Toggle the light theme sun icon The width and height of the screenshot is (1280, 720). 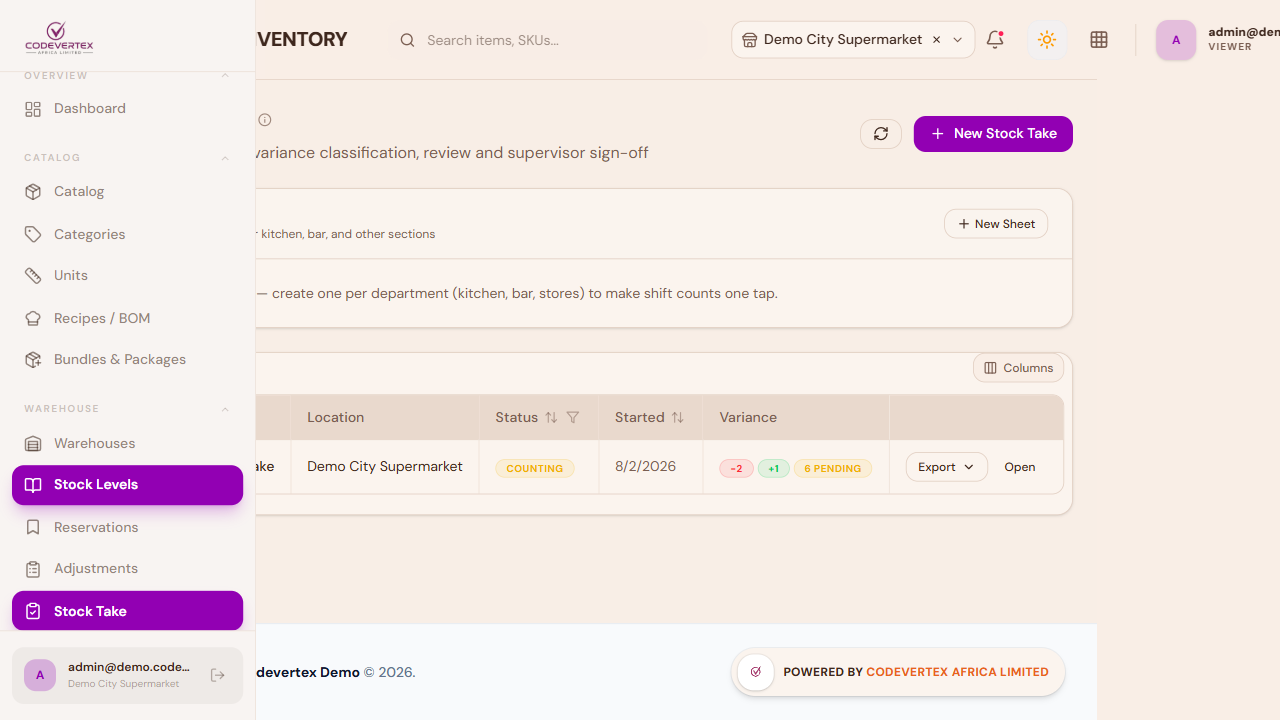click(x=1047, y=40)
